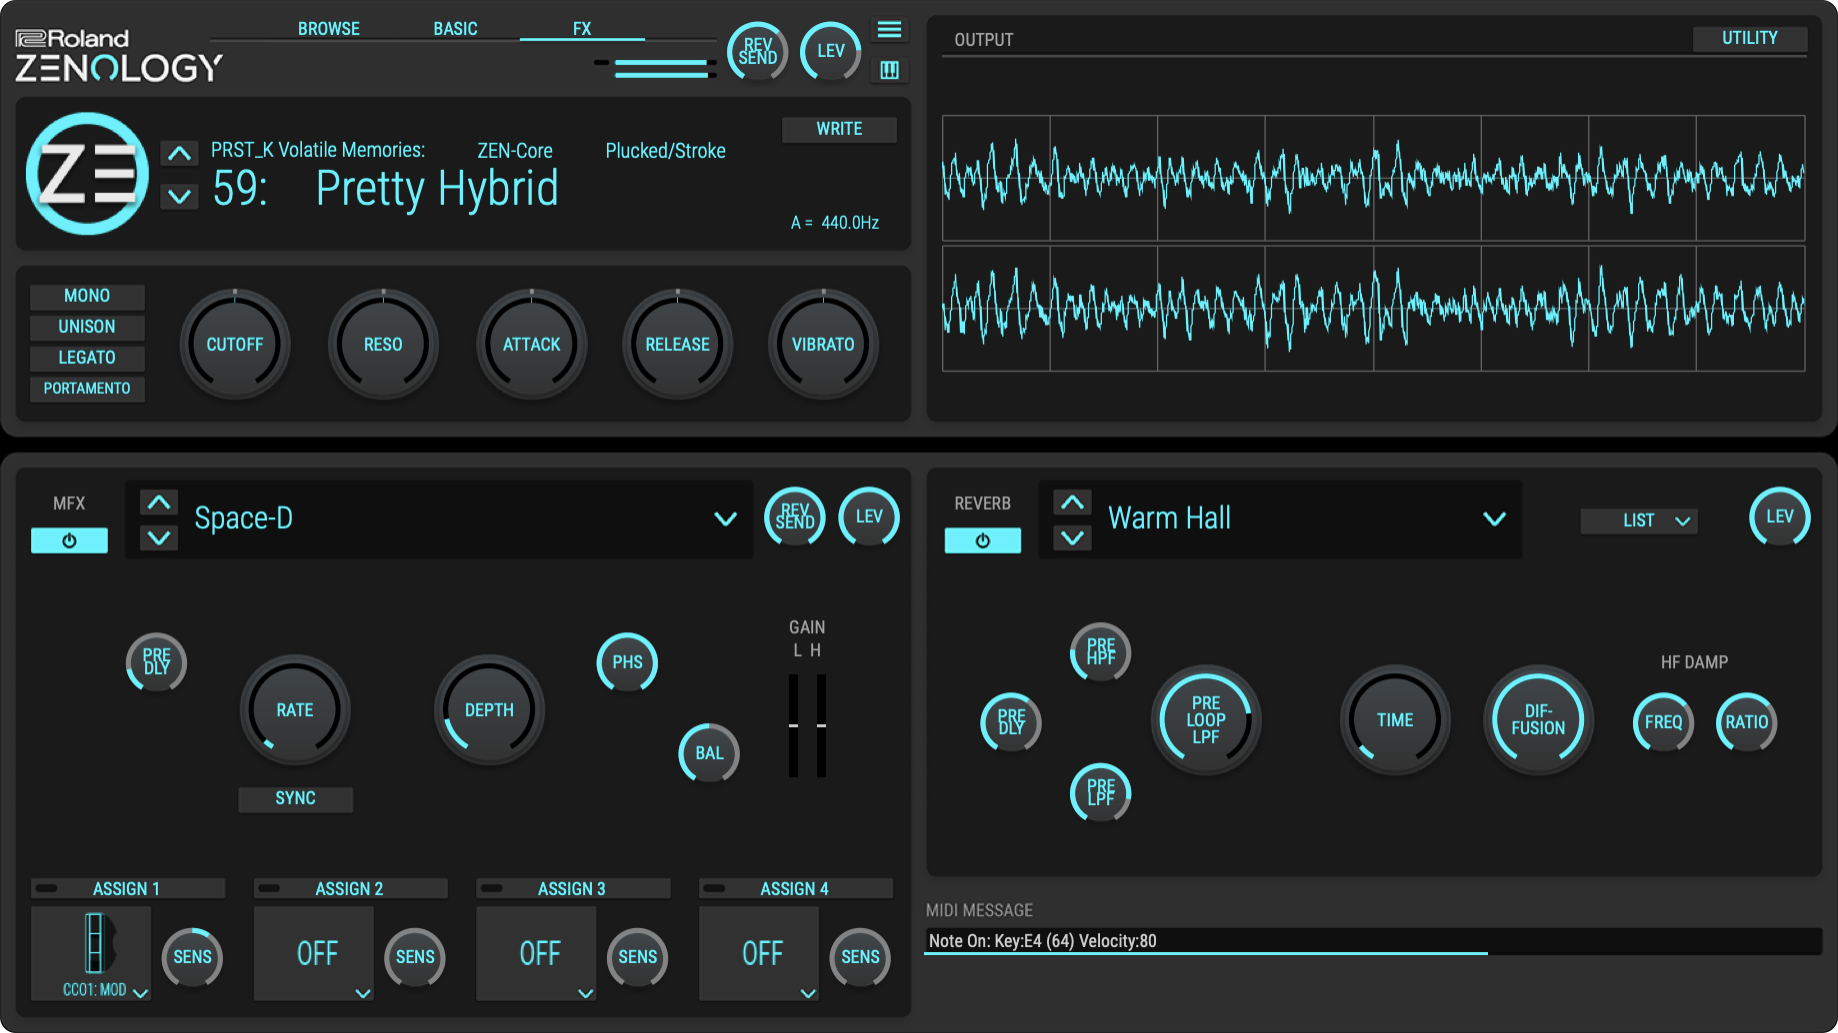The height and width of the screenshot is (1033, 1838).
Task: Switch to the FX tab
Action: 582,29
